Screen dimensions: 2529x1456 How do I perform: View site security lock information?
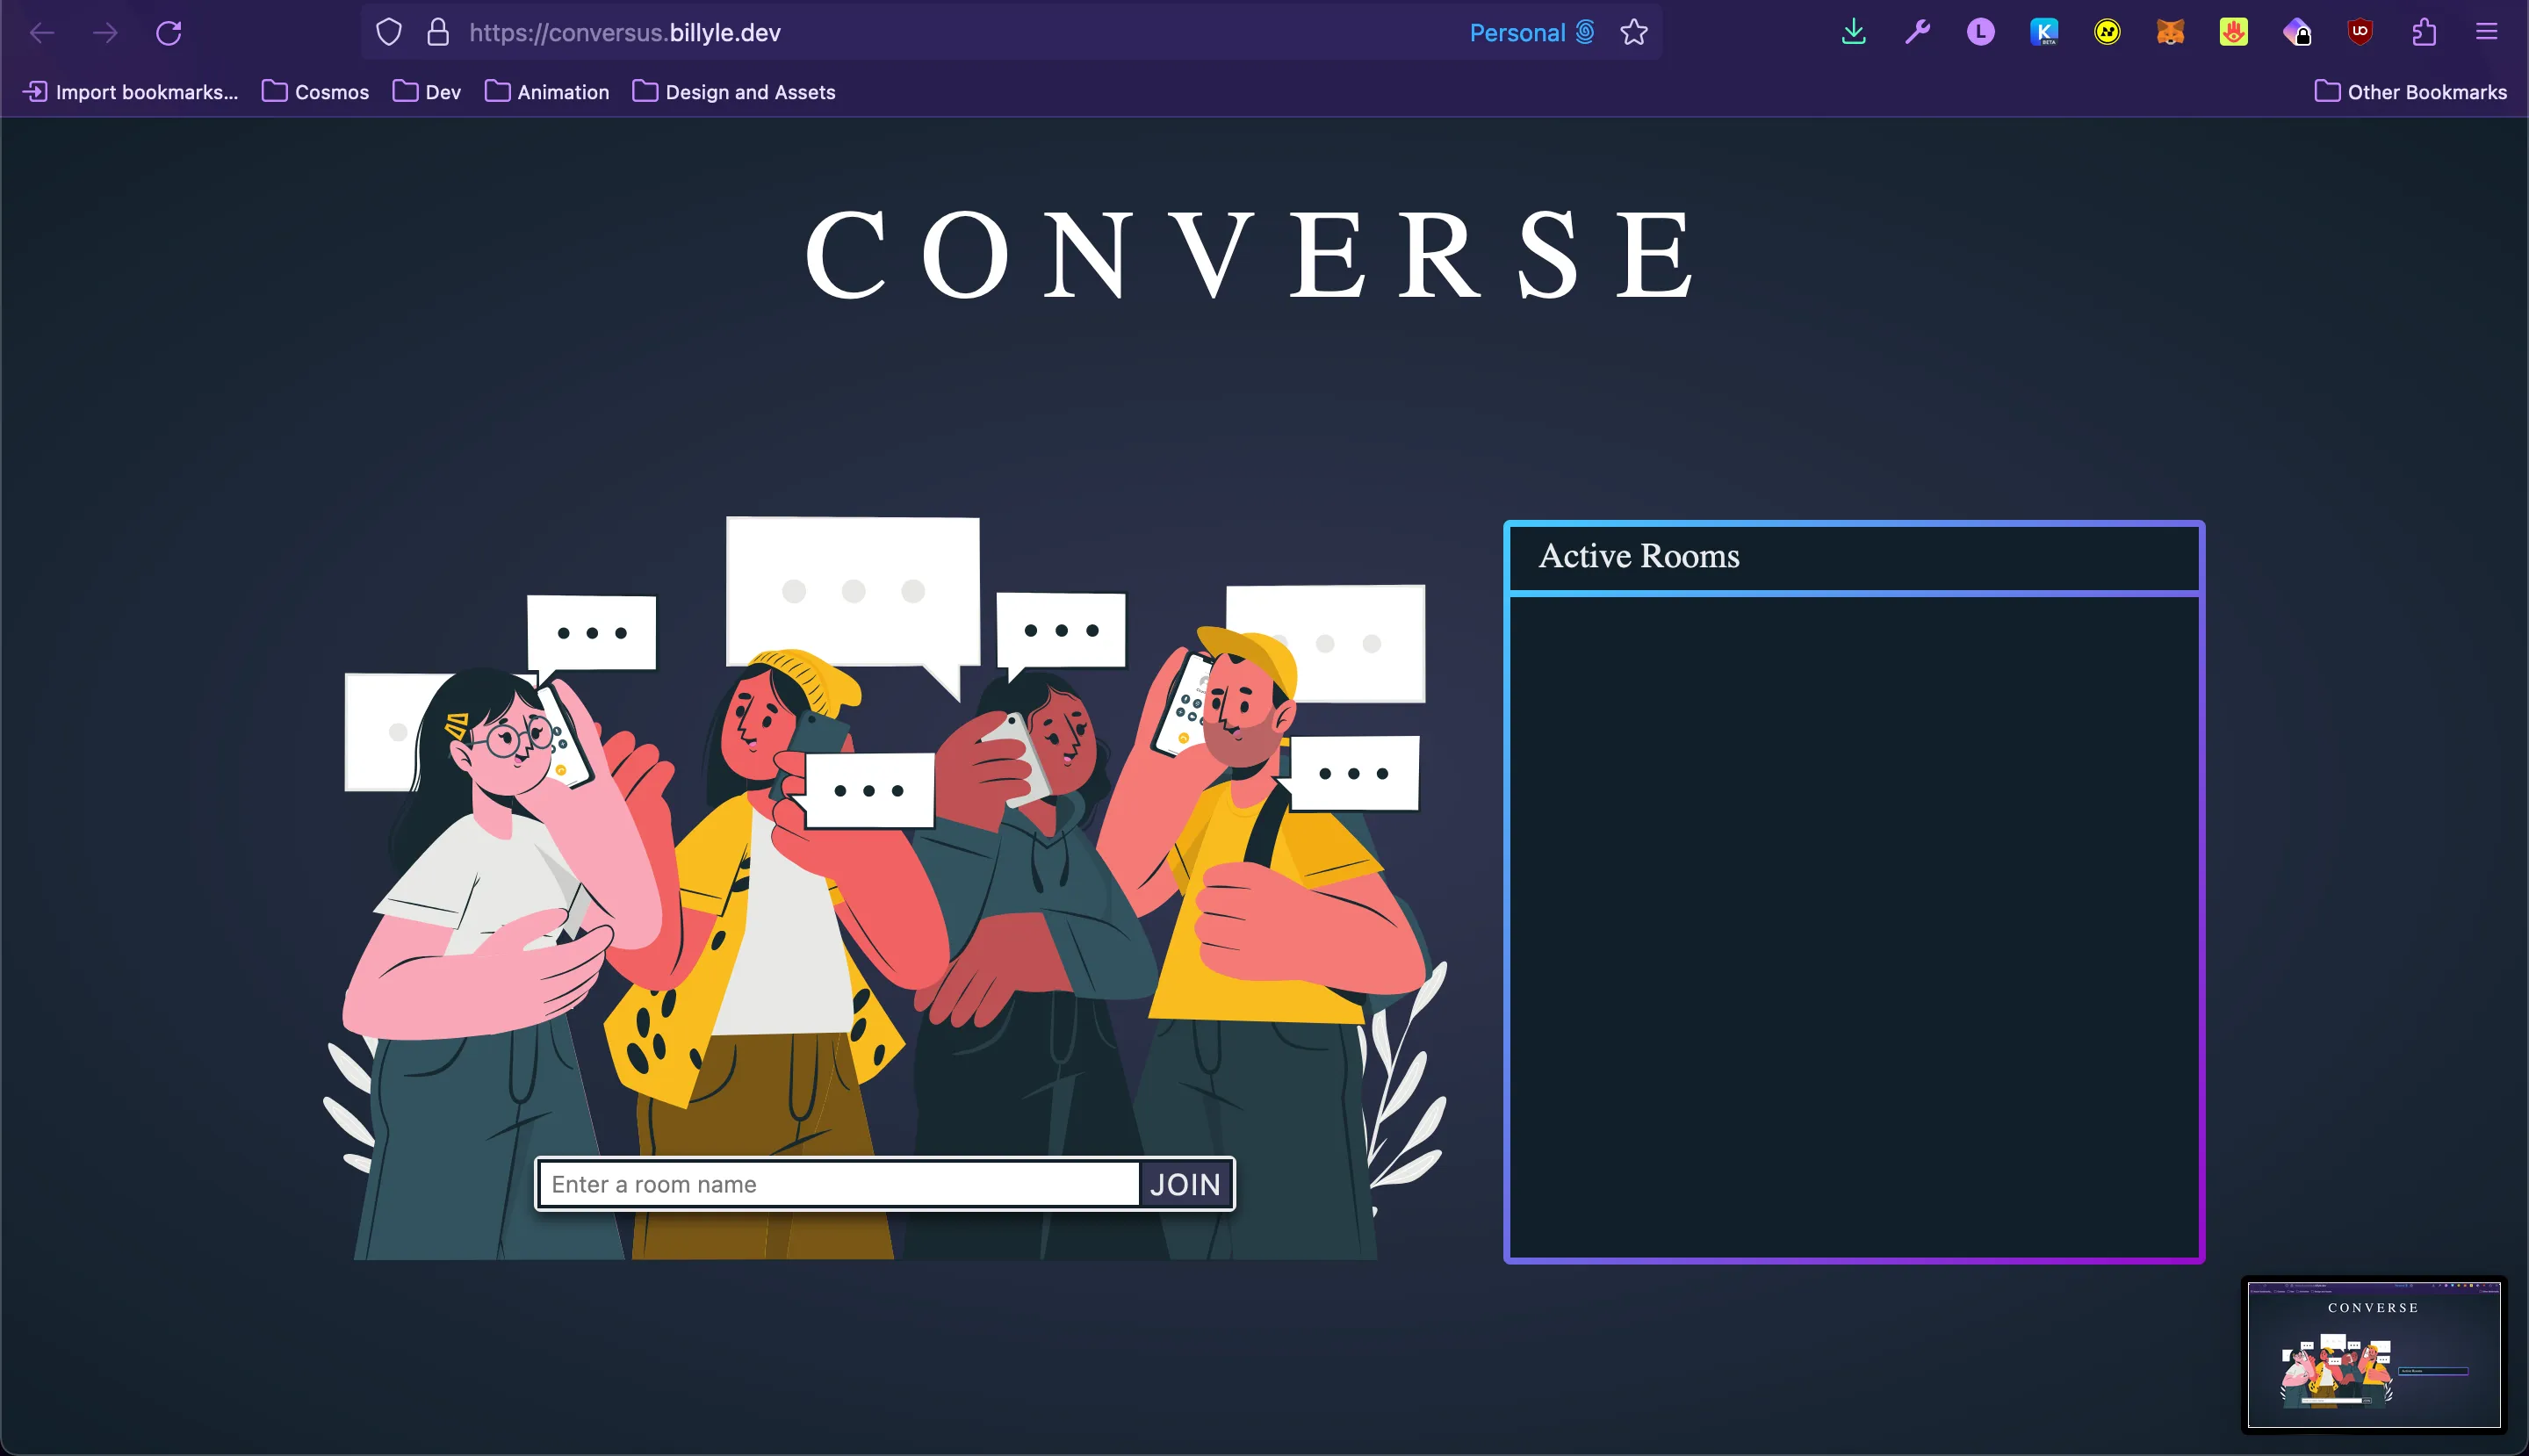pyautogui.click(x=438, y=33)
